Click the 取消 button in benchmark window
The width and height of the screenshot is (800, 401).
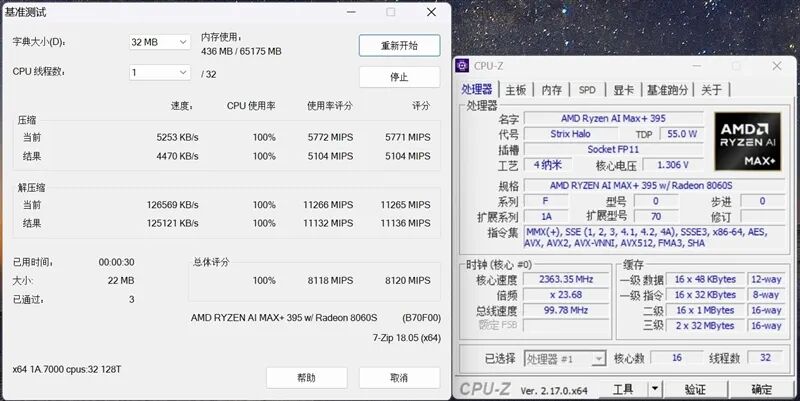pos(399,378)
